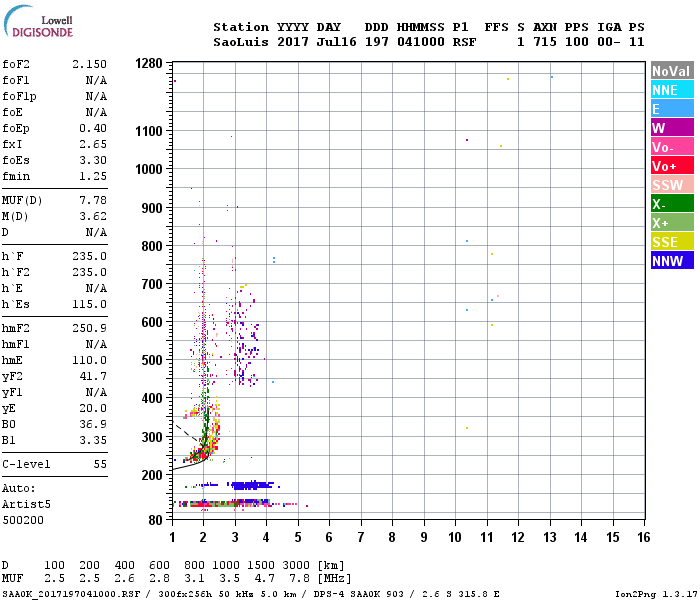This screenshot has height=600, width=700.
Task: Click the RSF program value
Action: point(464,42)
